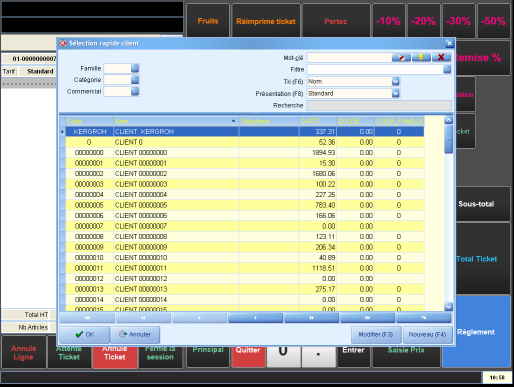Viewport: 514px width, 387px height.
Task: Click the refresh arrow in the record navigator
Action: click(x=423, y=318)
